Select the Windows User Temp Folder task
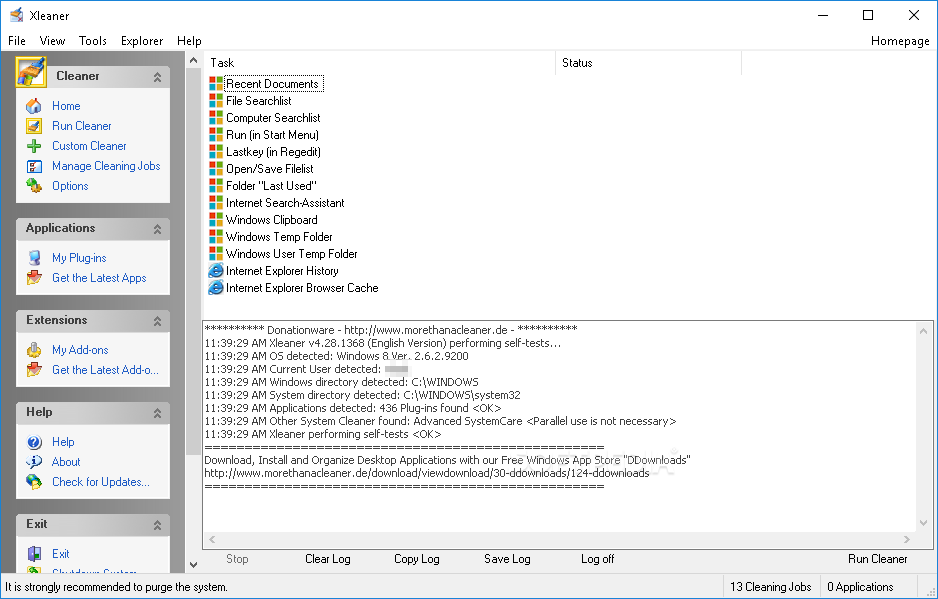The image size is (938, 599). coord(291,254)
